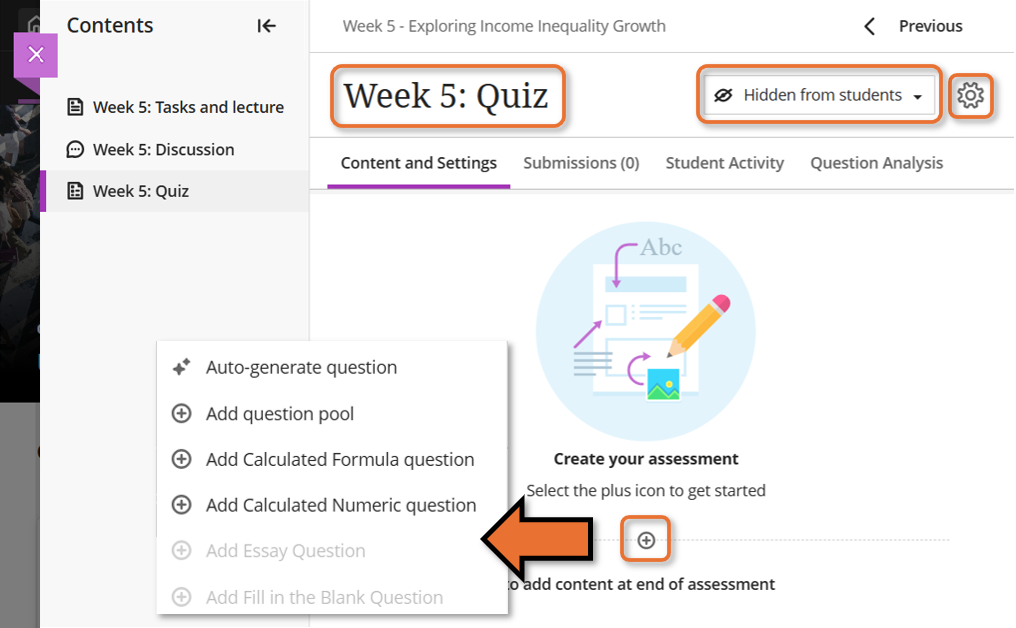Select the Question Analysis tab
1016x628 pixels.
876,163
